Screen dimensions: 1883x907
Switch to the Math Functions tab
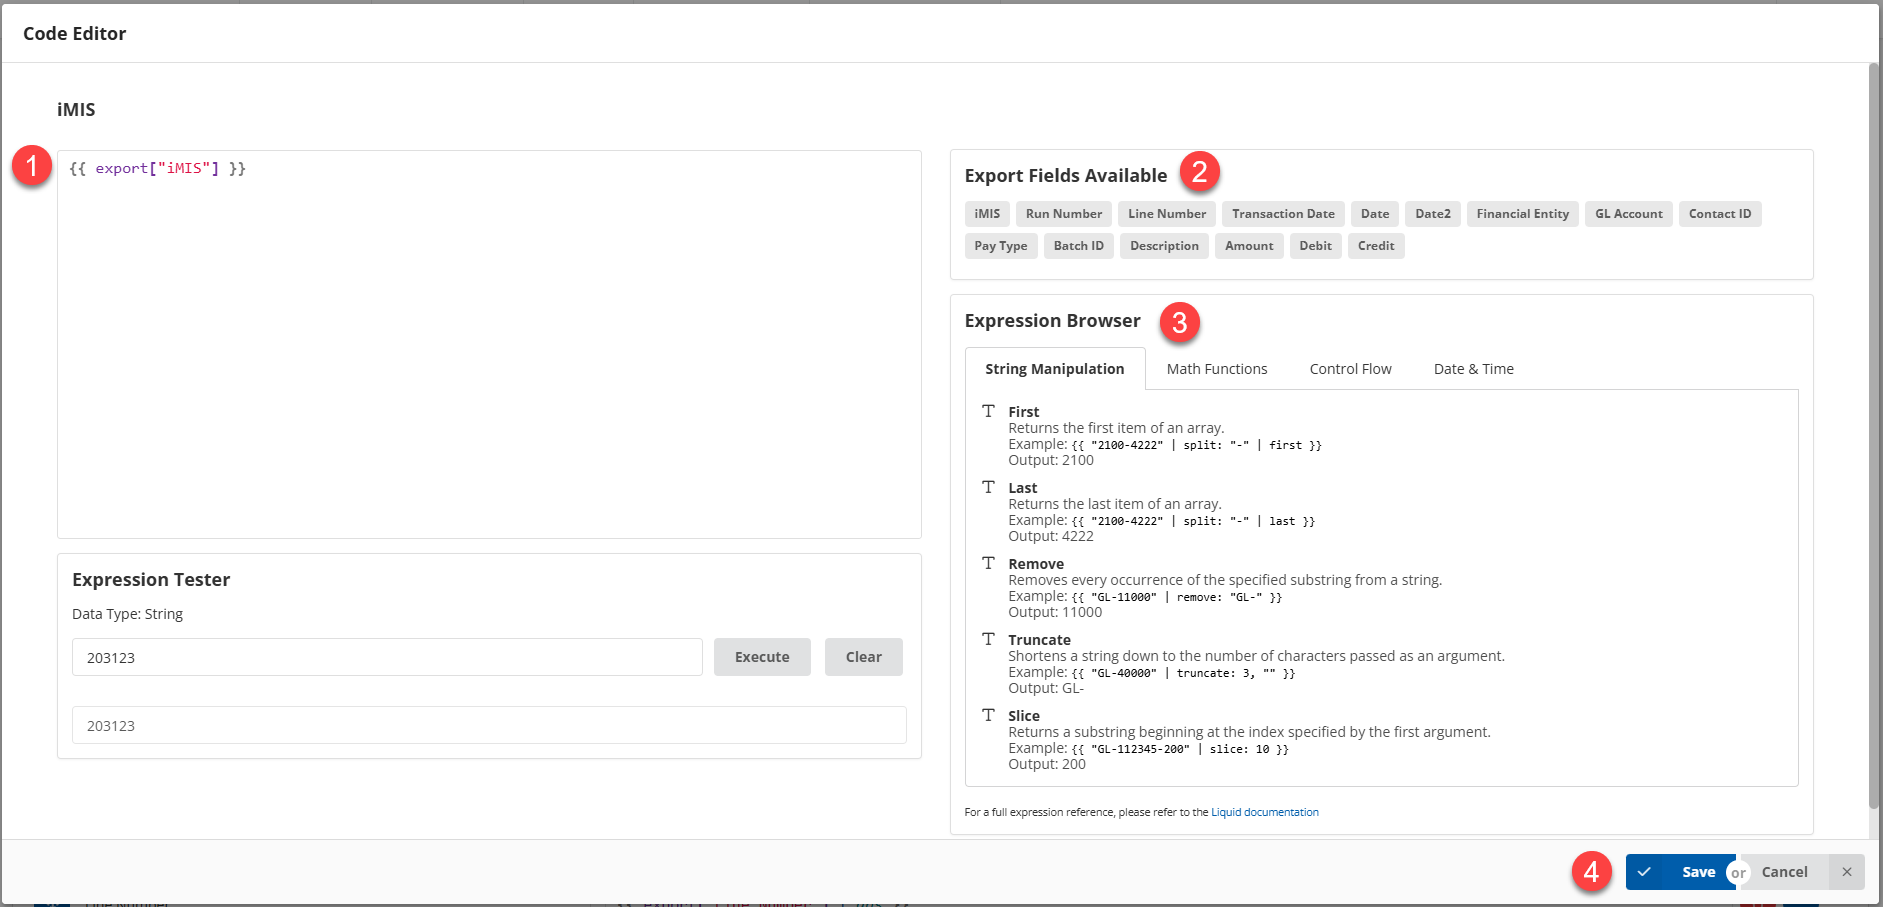coord(1216,369)
